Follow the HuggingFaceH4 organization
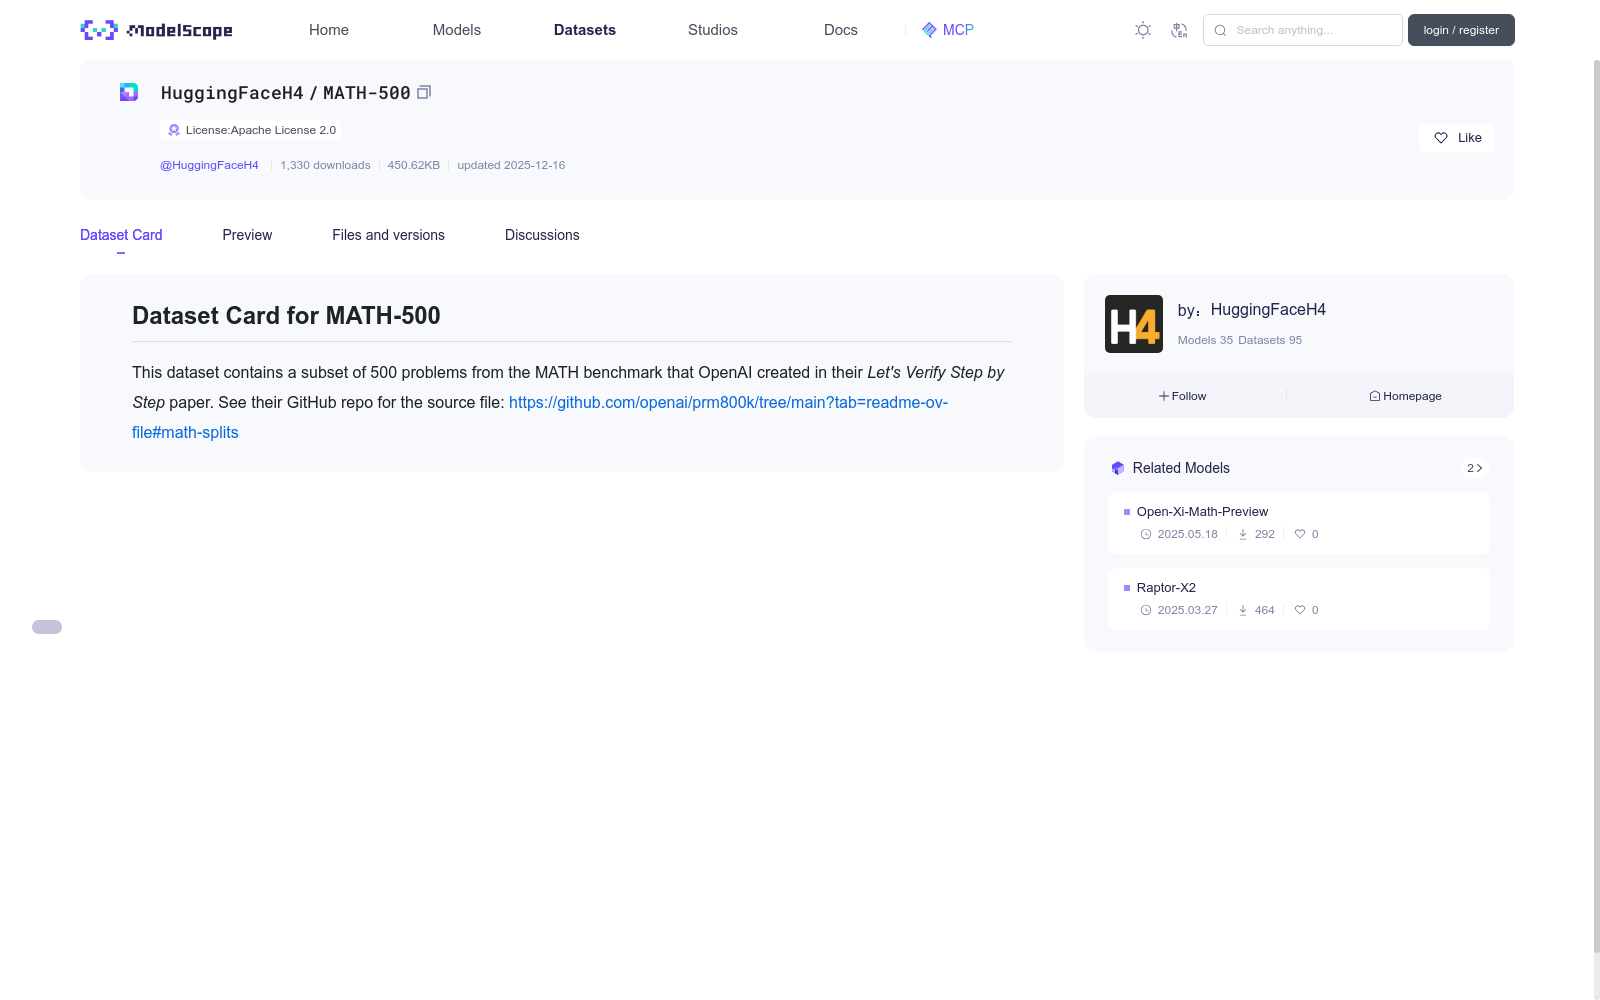 point(1183,396)
